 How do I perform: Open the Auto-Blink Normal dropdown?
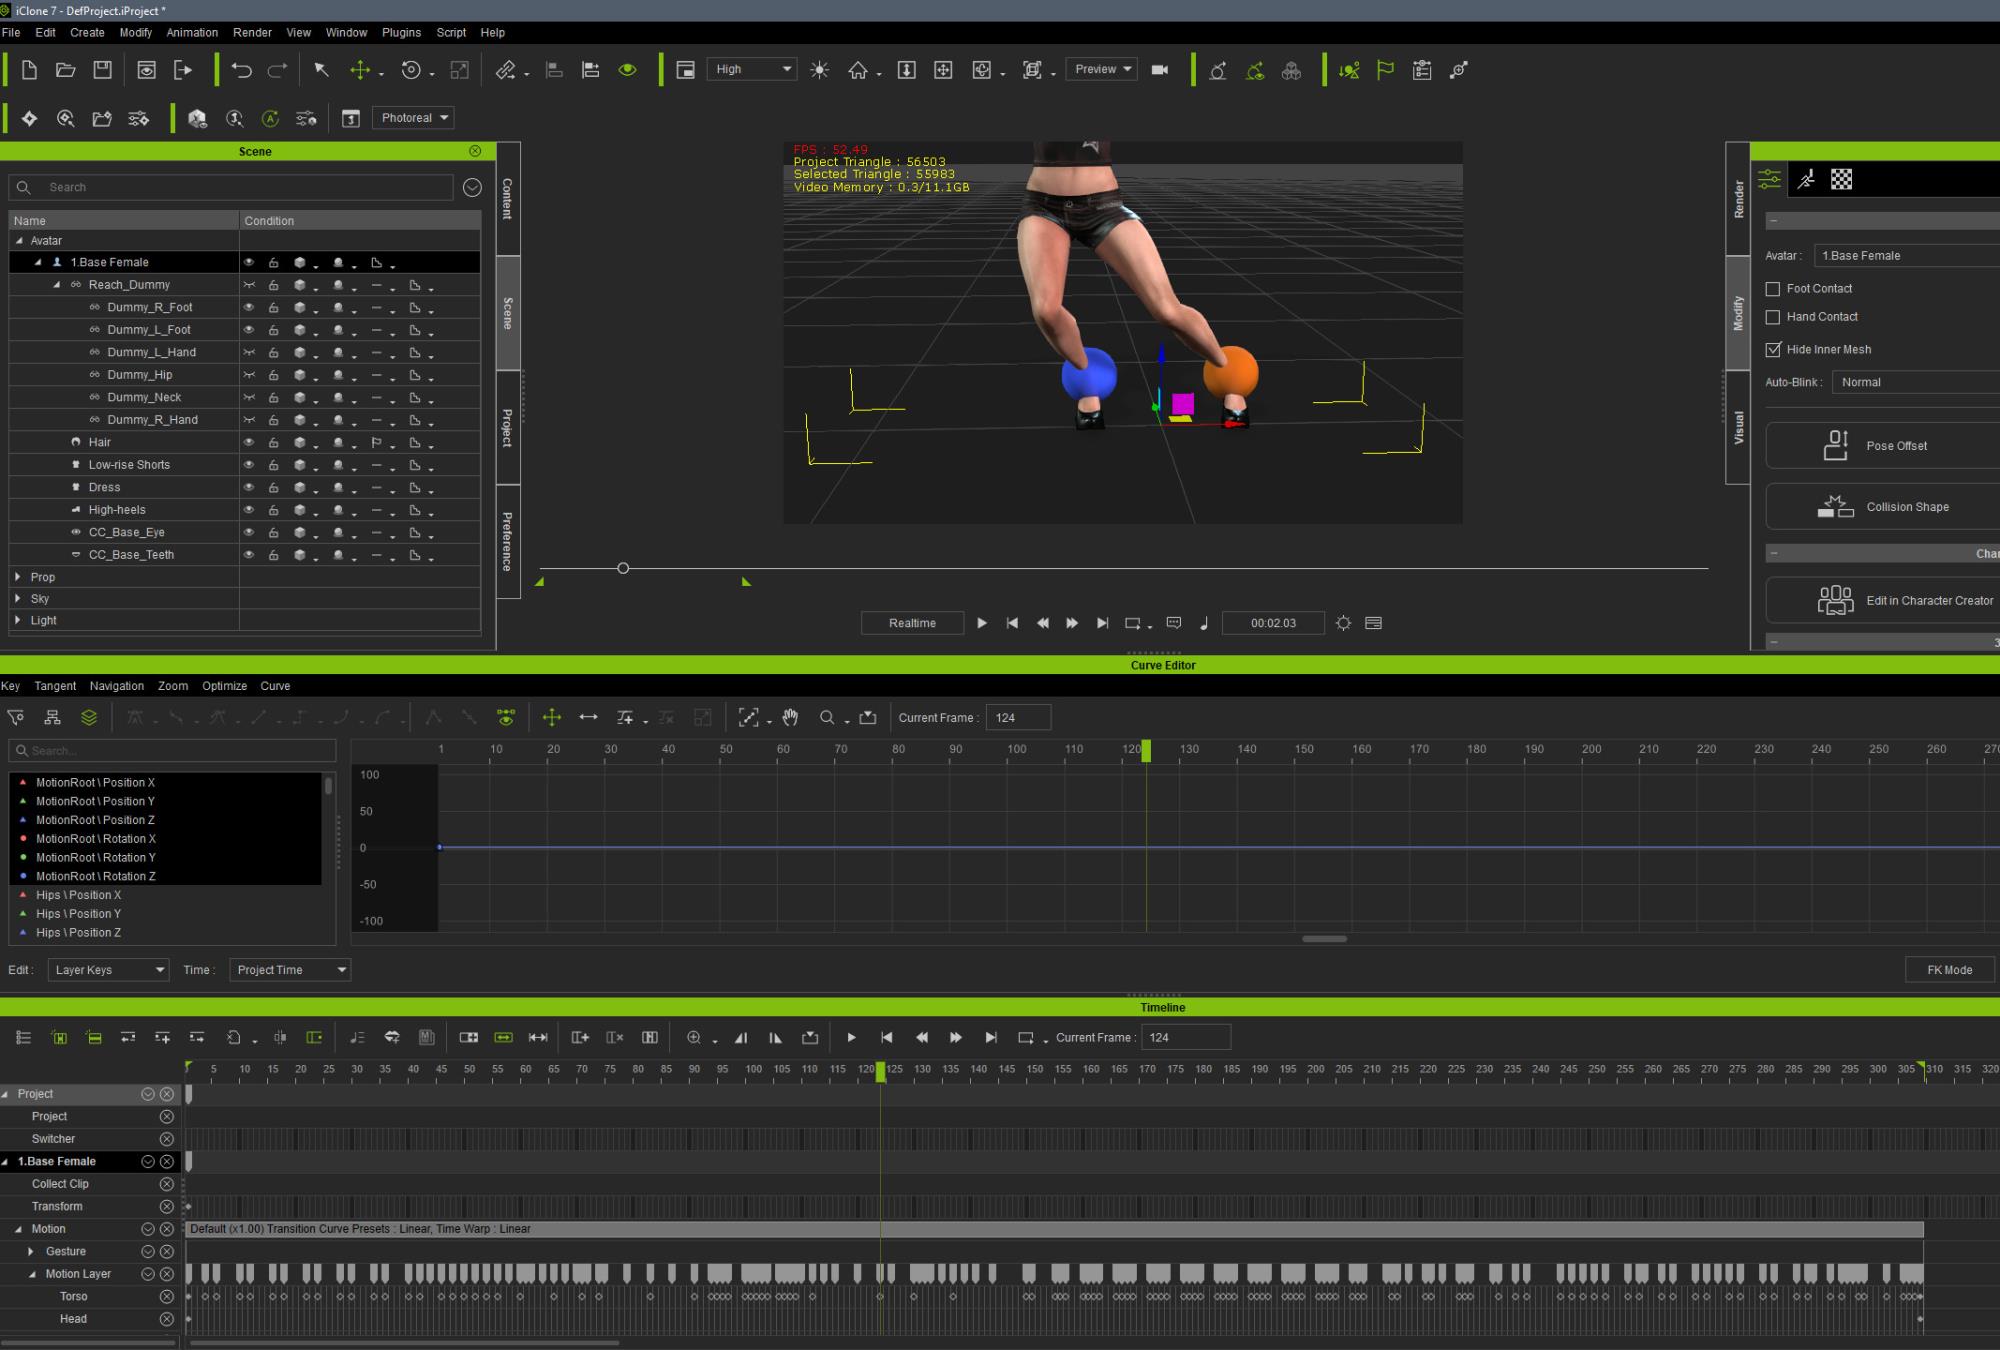tap(1915, 382)
